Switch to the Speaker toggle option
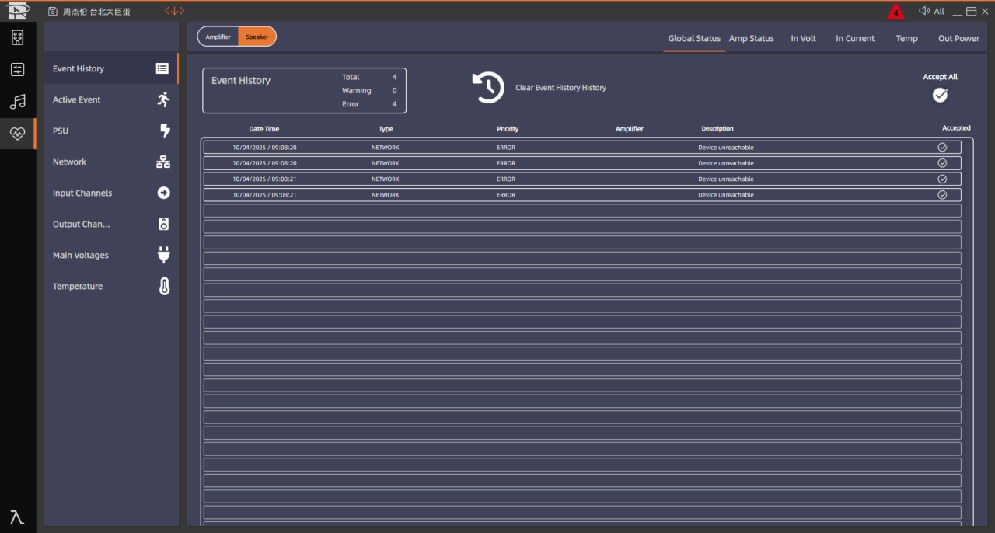 [x=257, y=37]
